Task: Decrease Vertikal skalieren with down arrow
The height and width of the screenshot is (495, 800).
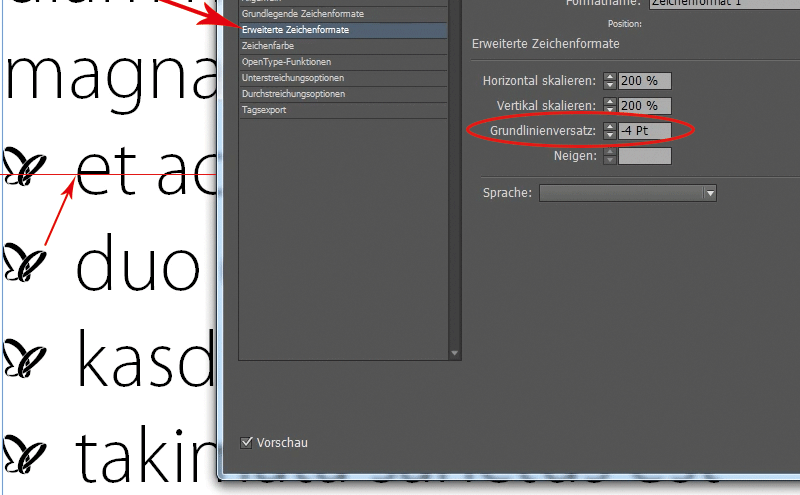Action: tap(610, 110)
